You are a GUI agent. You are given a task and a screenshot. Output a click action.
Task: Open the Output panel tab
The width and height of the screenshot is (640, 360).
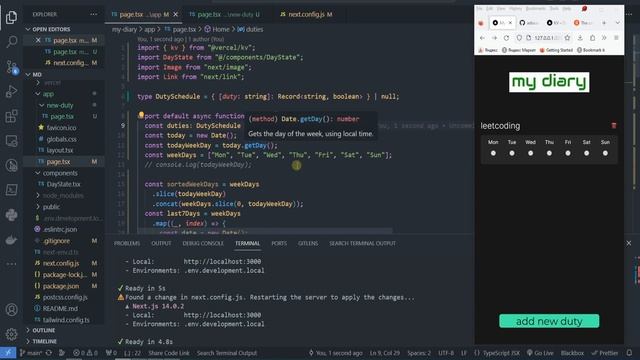pos(161,243)
